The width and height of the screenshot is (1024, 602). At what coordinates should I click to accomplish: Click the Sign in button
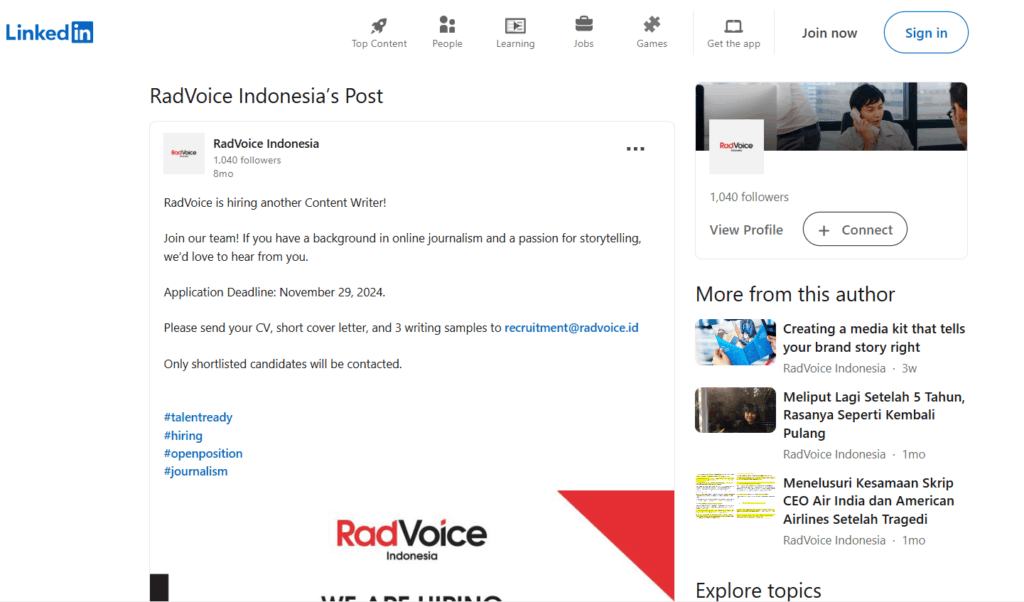point(926,33)
